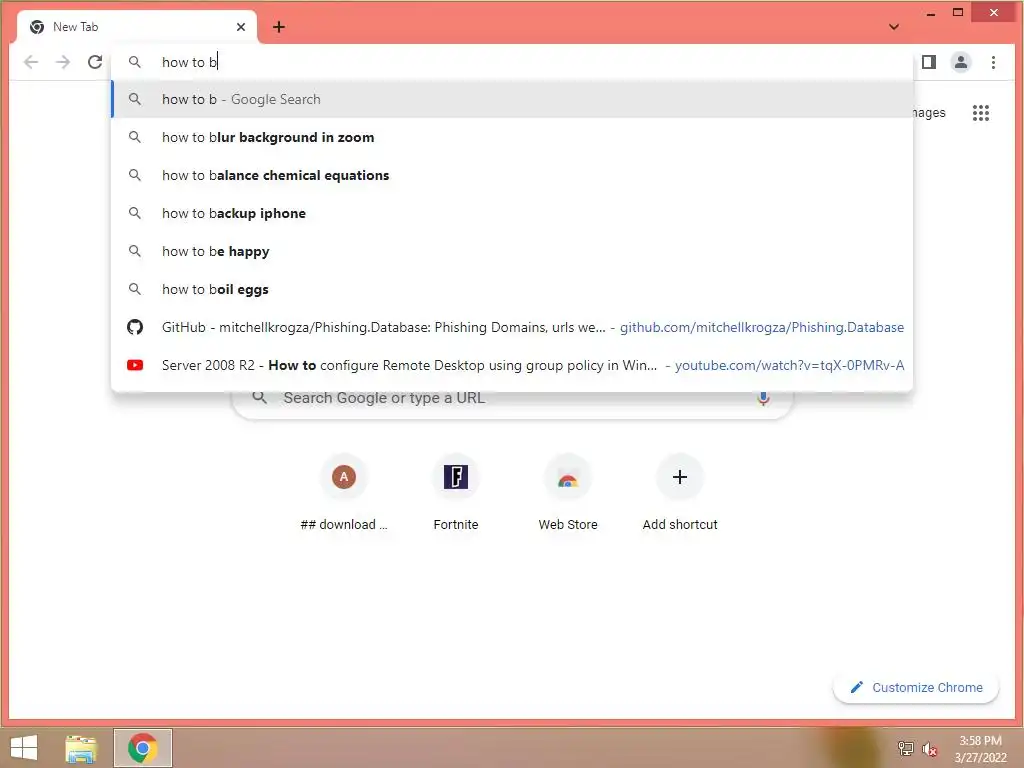Open the profile avatar menu

(961, 62)
